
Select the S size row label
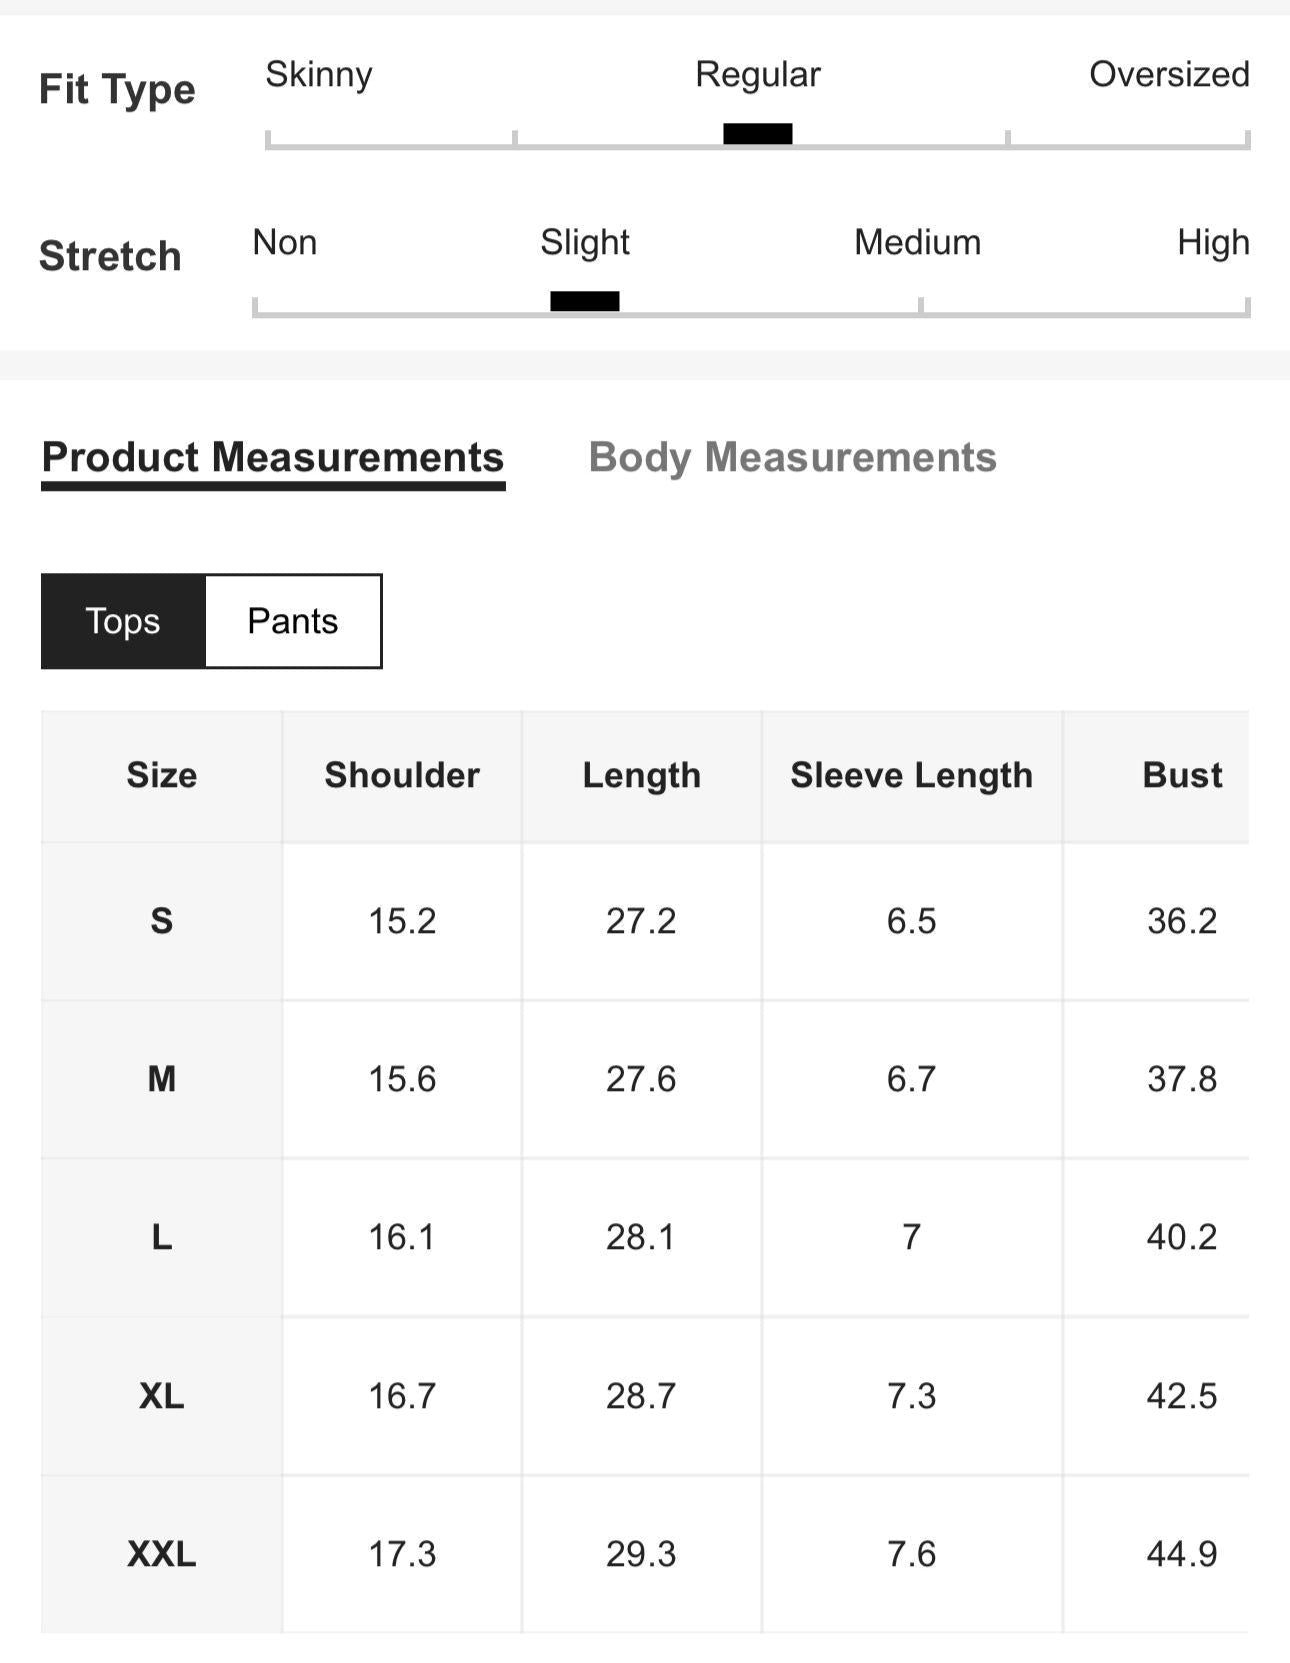162,921
